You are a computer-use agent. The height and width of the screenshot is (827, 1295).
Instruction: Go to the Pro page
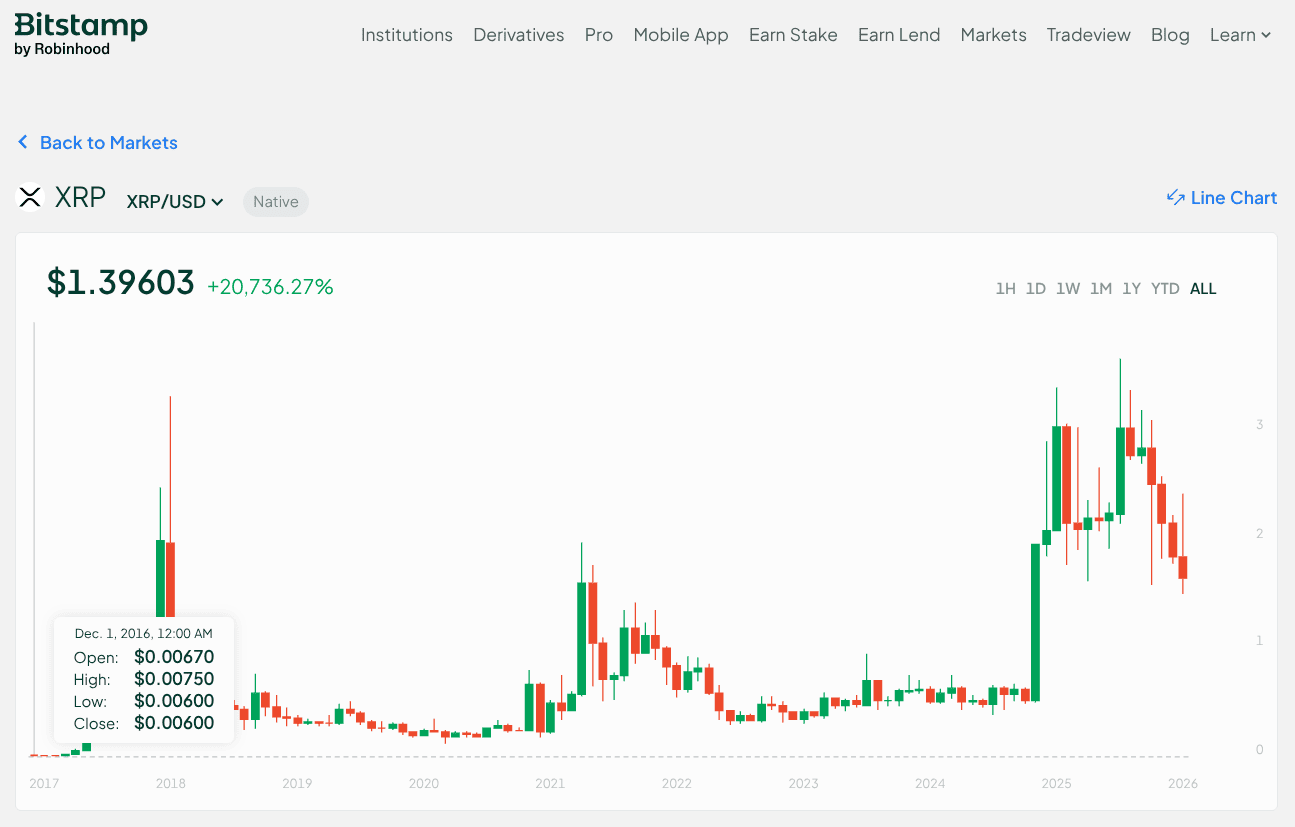(x=599, y=35)
